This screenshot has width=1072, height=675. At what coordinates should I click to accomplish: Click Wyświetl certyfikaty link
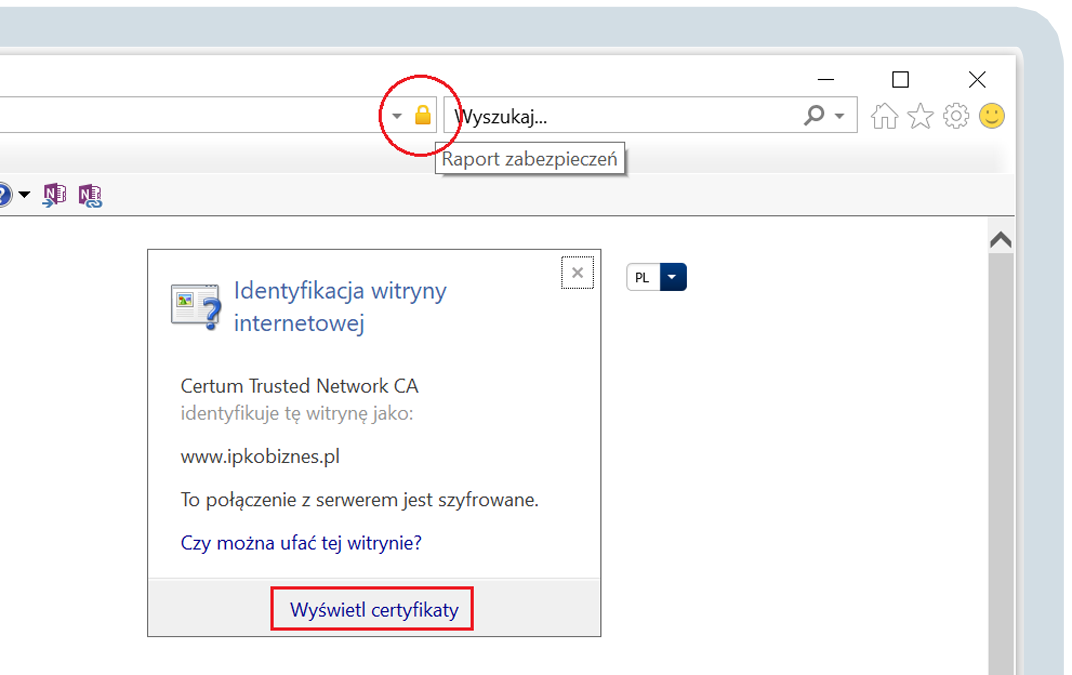(x=373, y=609)
